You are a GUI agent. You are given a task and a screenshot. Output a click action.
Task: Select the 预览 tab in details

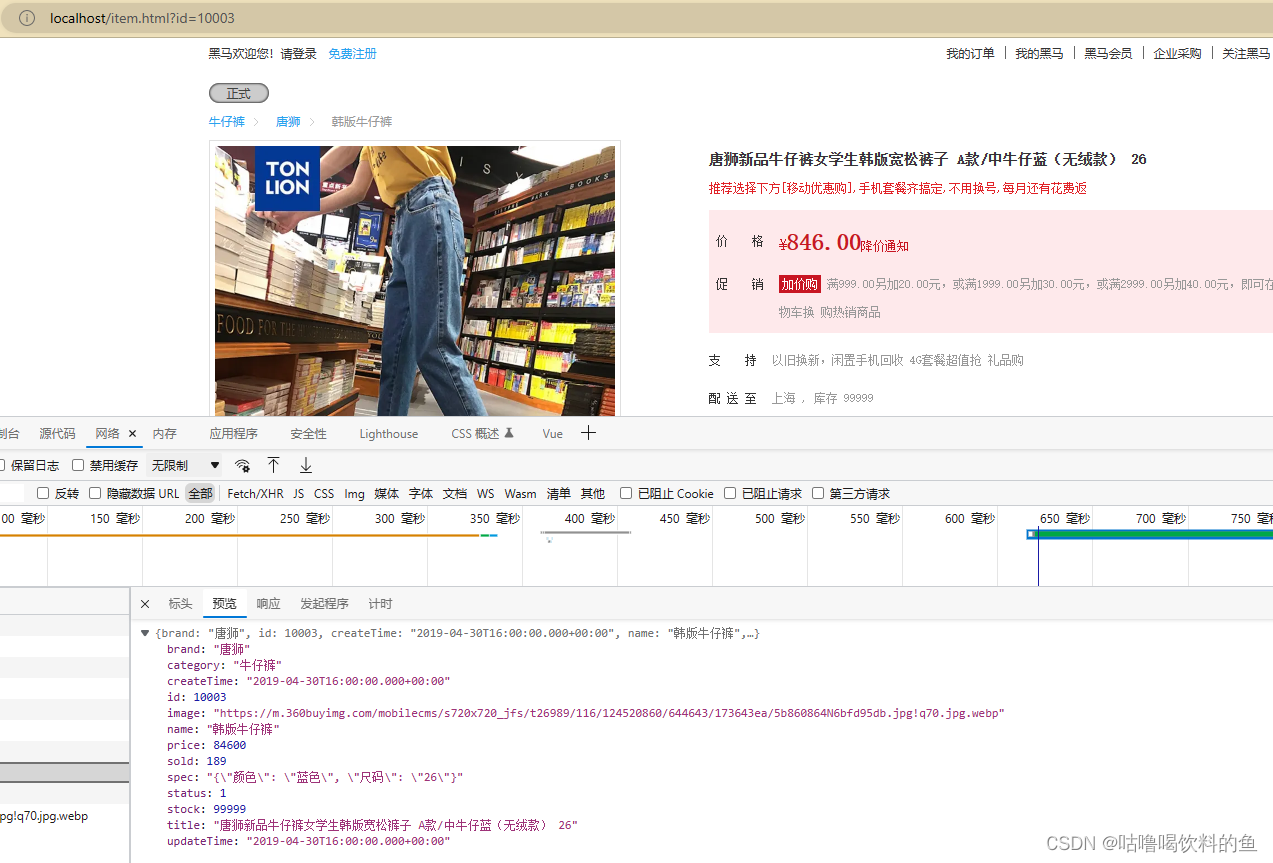pyautogui.click(x=225, y=604)
